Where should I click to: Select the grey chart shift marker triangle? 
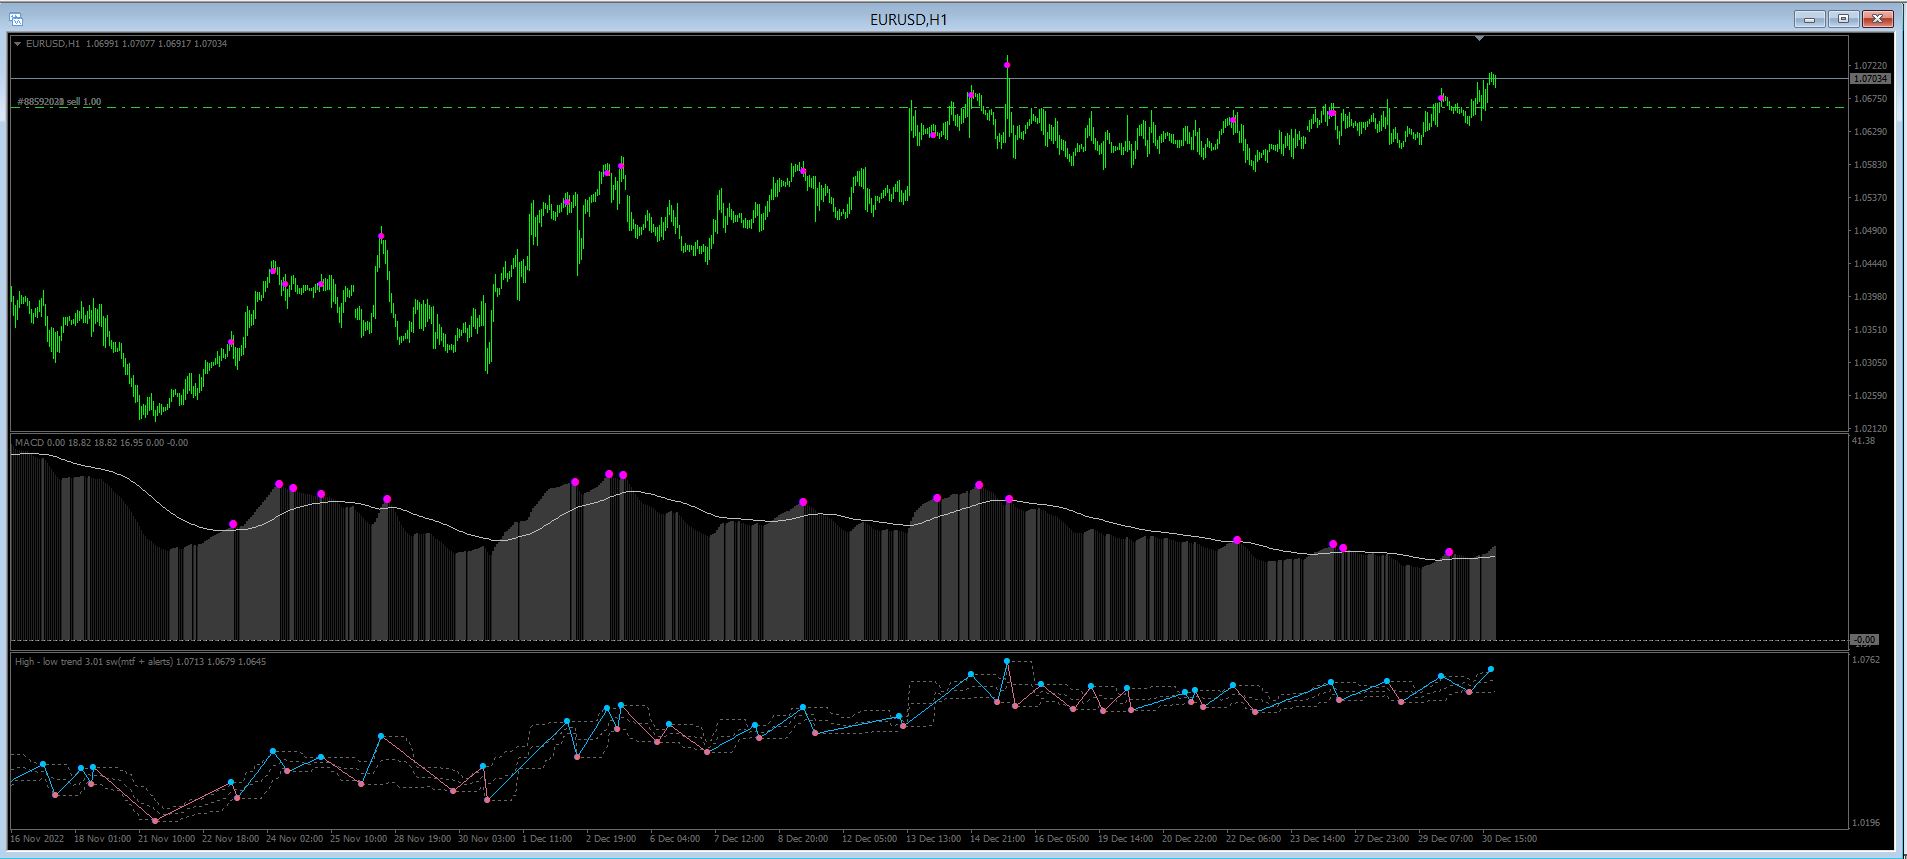pos(1480,39)
